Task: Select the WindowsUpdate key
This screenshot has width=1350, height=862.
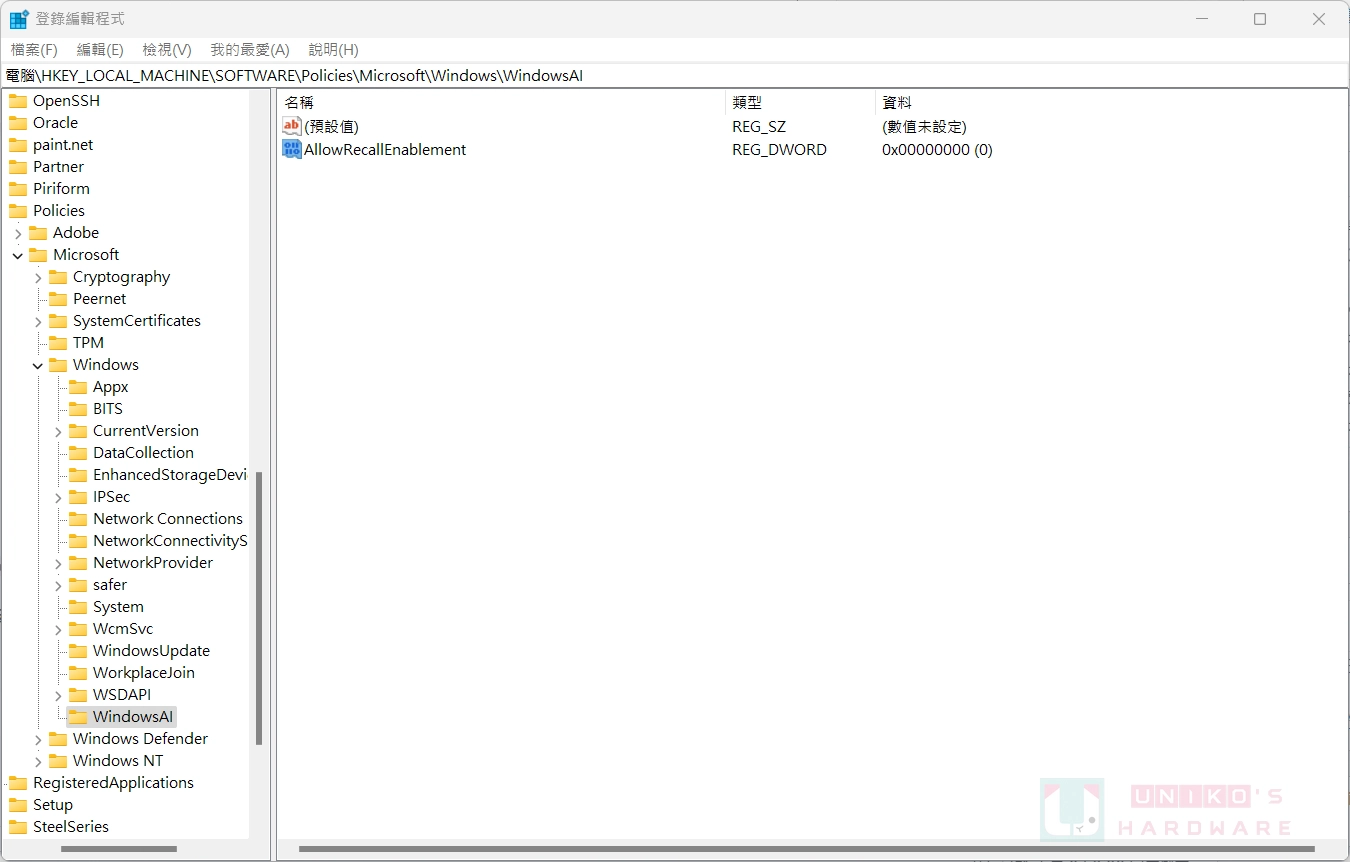Action: click(151, 651)
